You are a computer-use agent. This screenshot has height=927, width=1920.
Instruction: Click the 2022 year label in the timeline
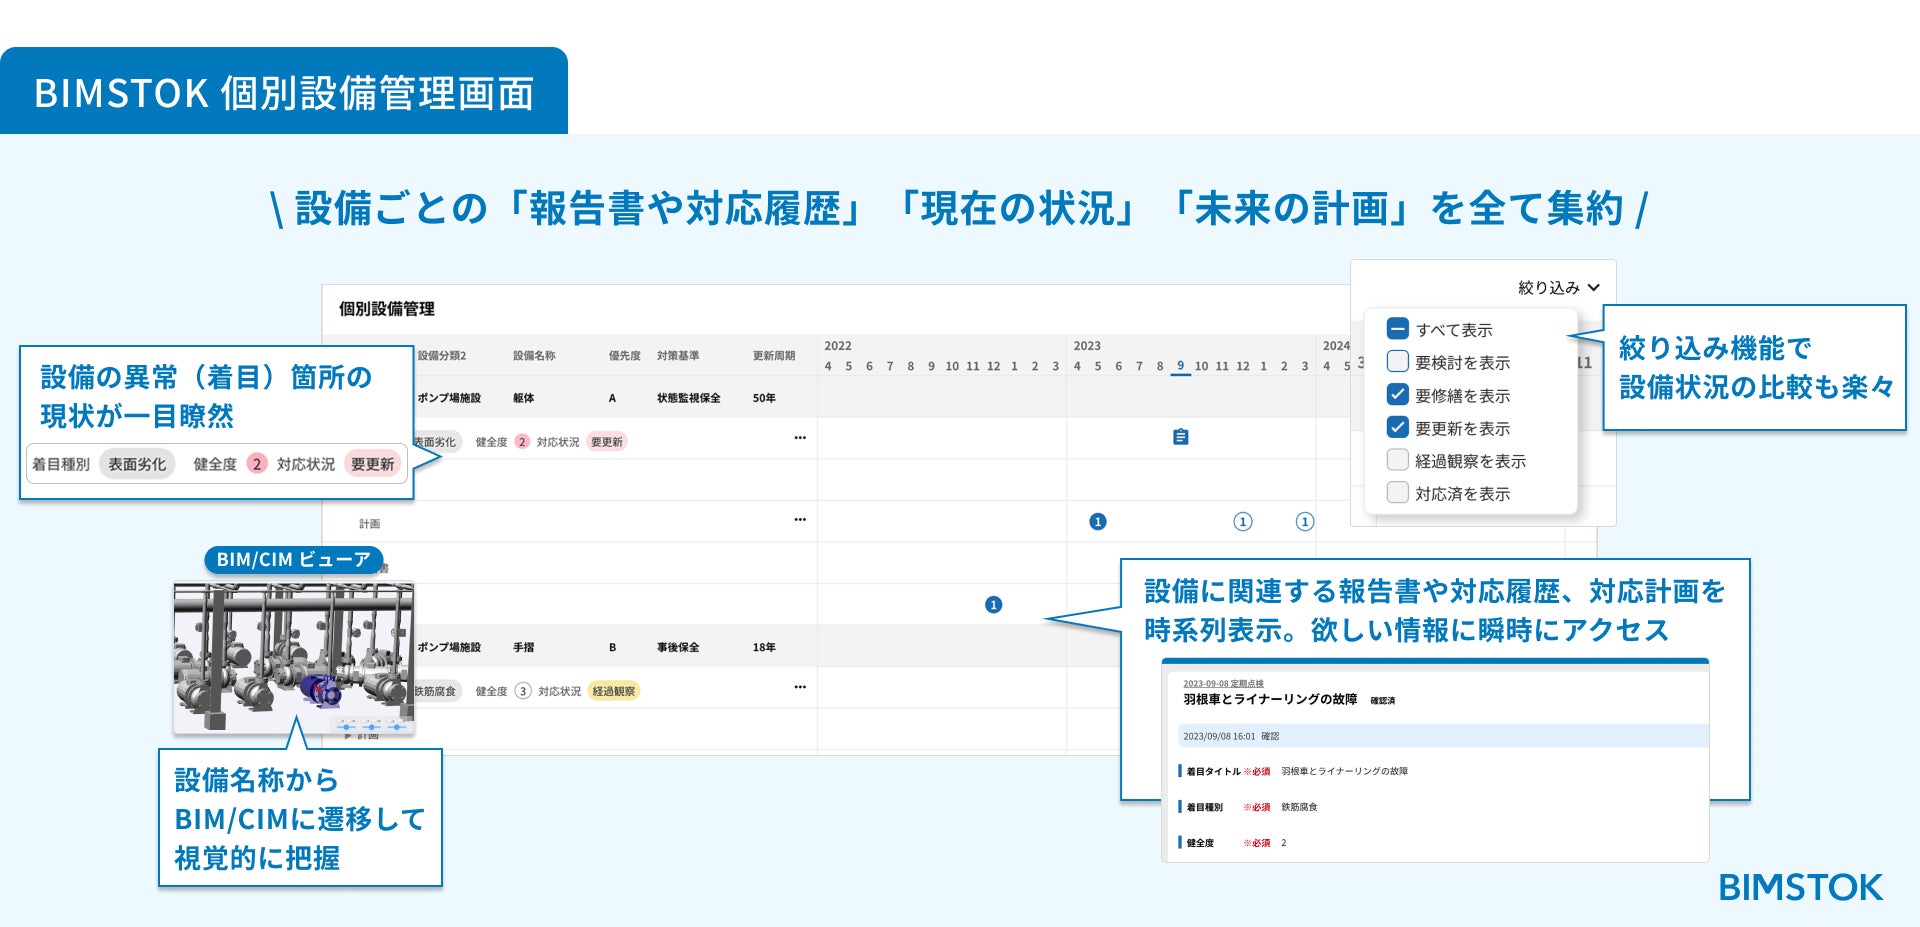click(838, 346)
